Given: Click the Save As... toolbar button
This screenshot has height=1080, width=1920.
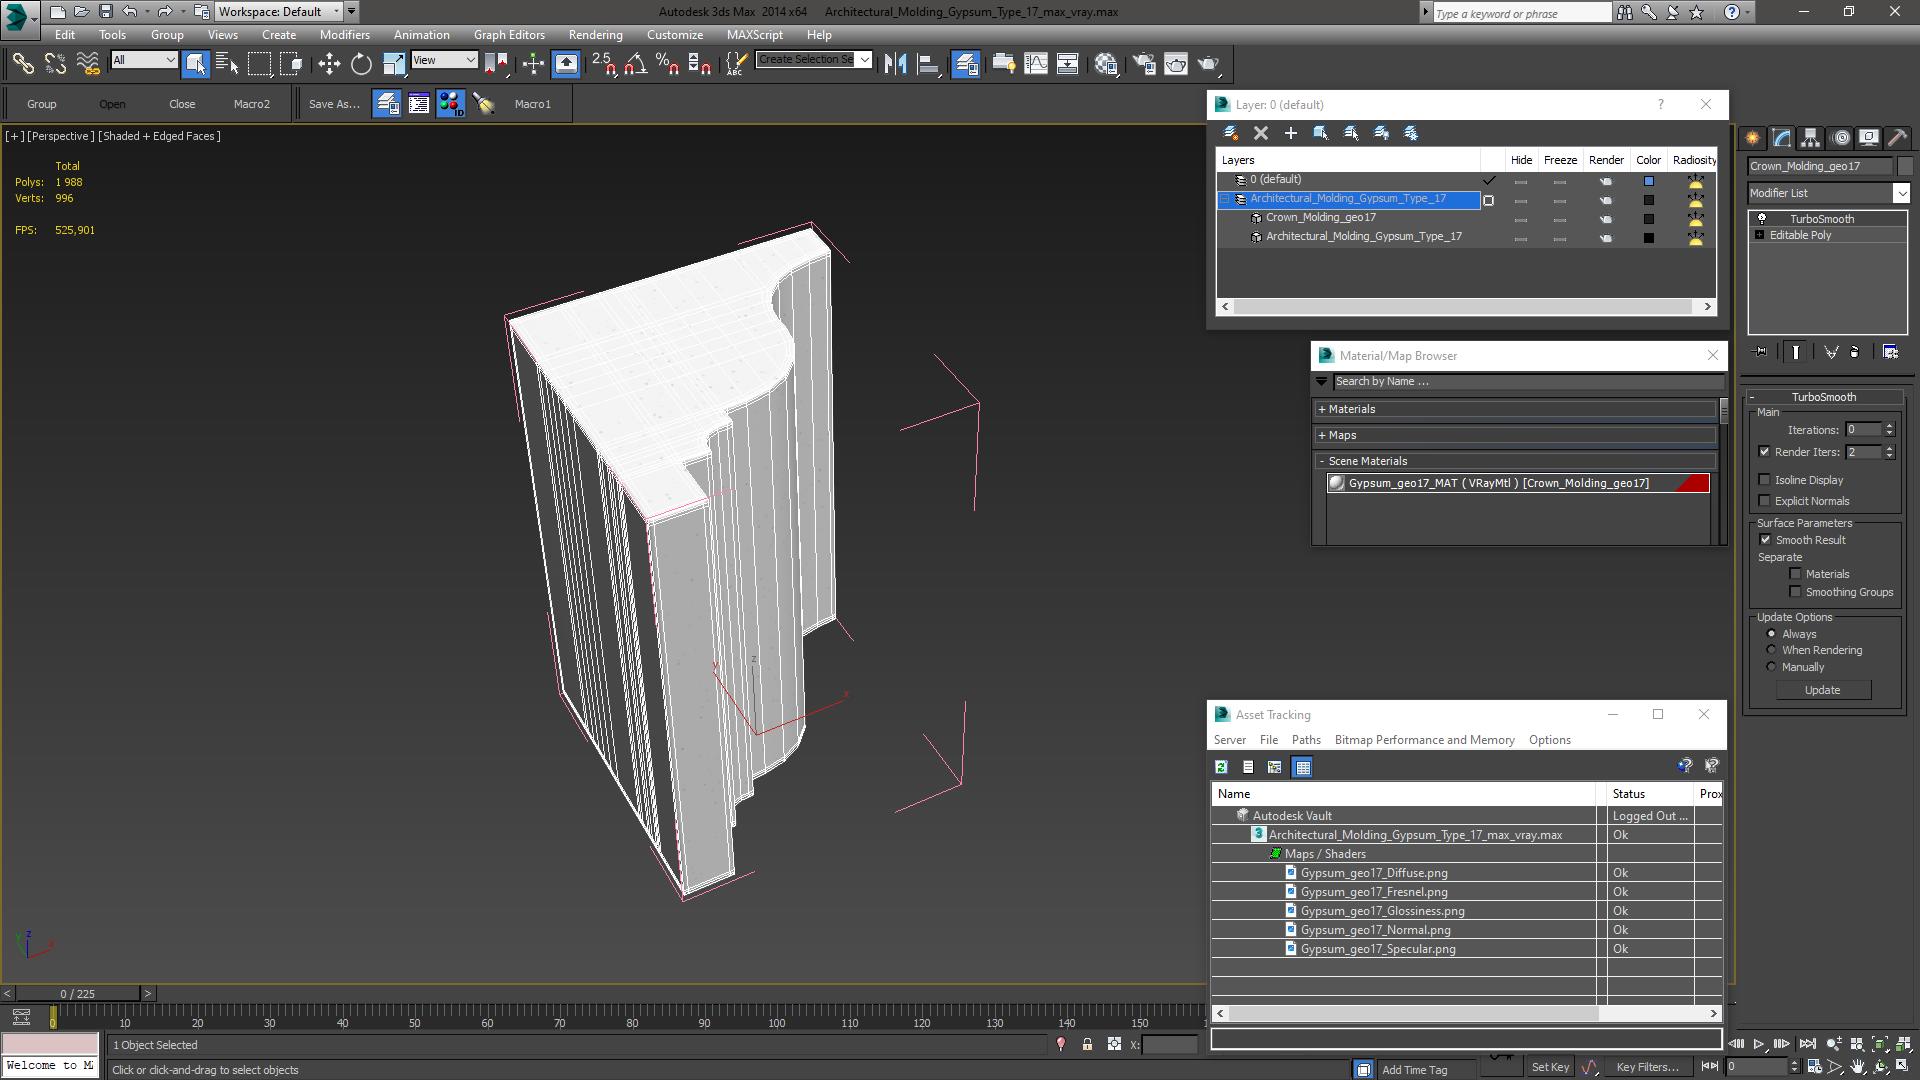Looking at the screenshot, I should click(x=333, y=104).
